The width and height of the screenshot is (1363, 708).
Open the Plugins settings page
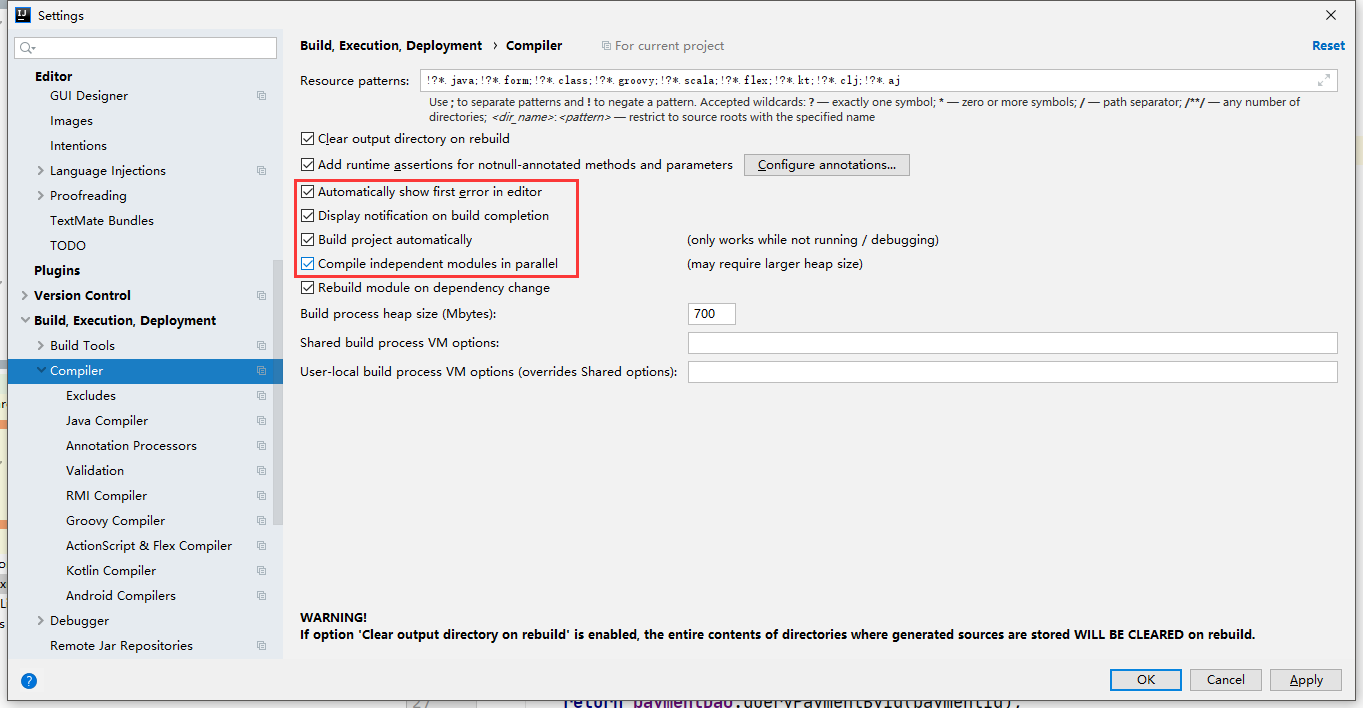coord(57,271)
